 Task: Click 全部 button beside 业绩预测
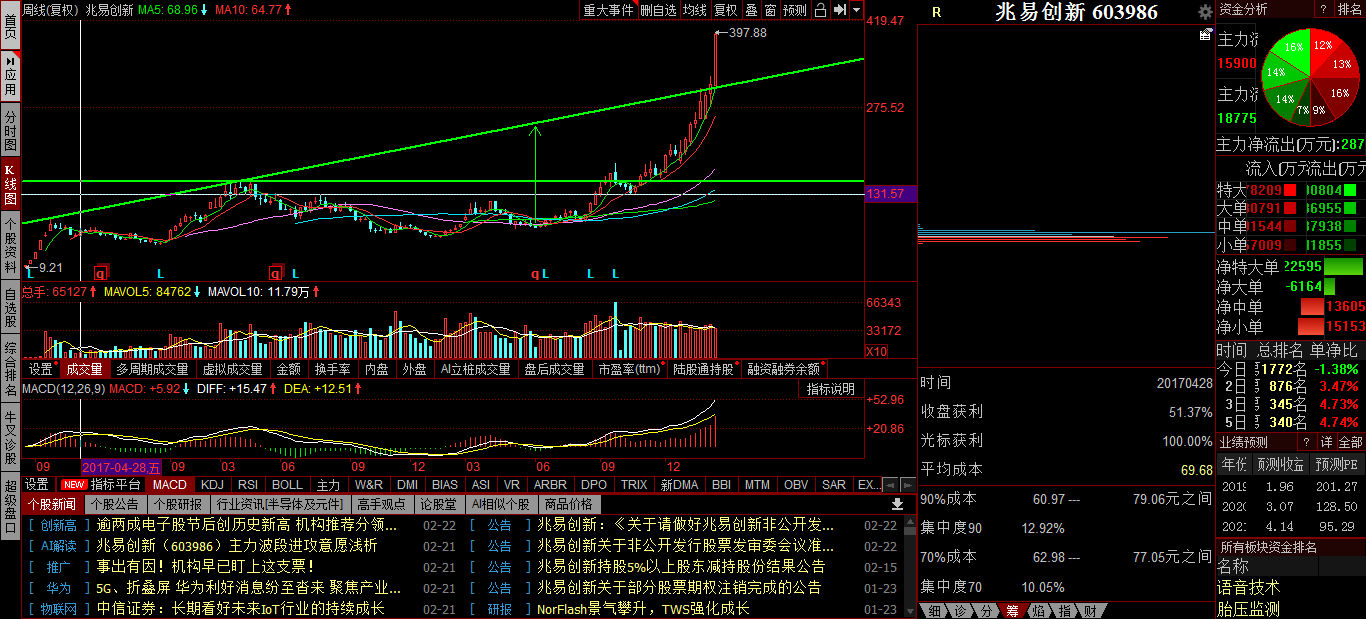1350,442
